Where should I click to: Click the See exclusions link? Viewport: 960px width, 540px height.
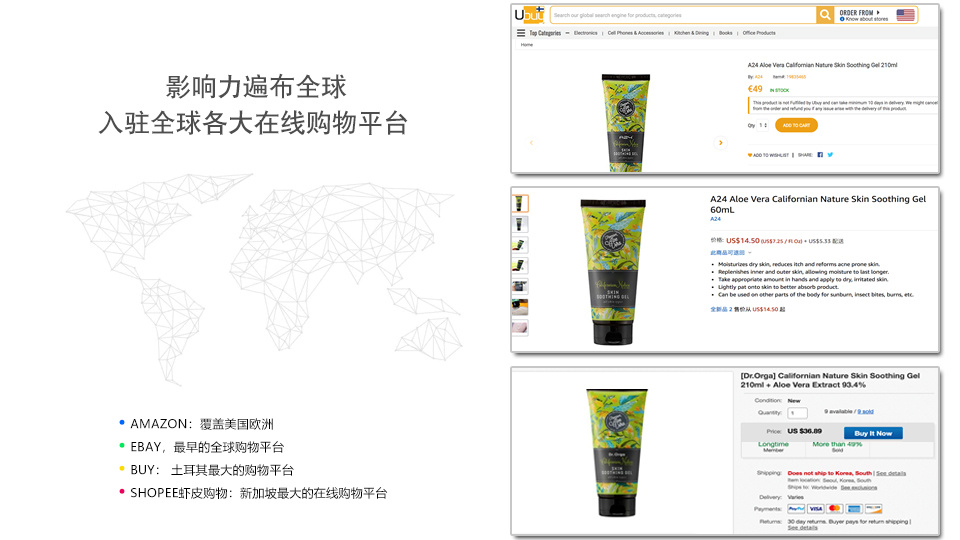858,487
